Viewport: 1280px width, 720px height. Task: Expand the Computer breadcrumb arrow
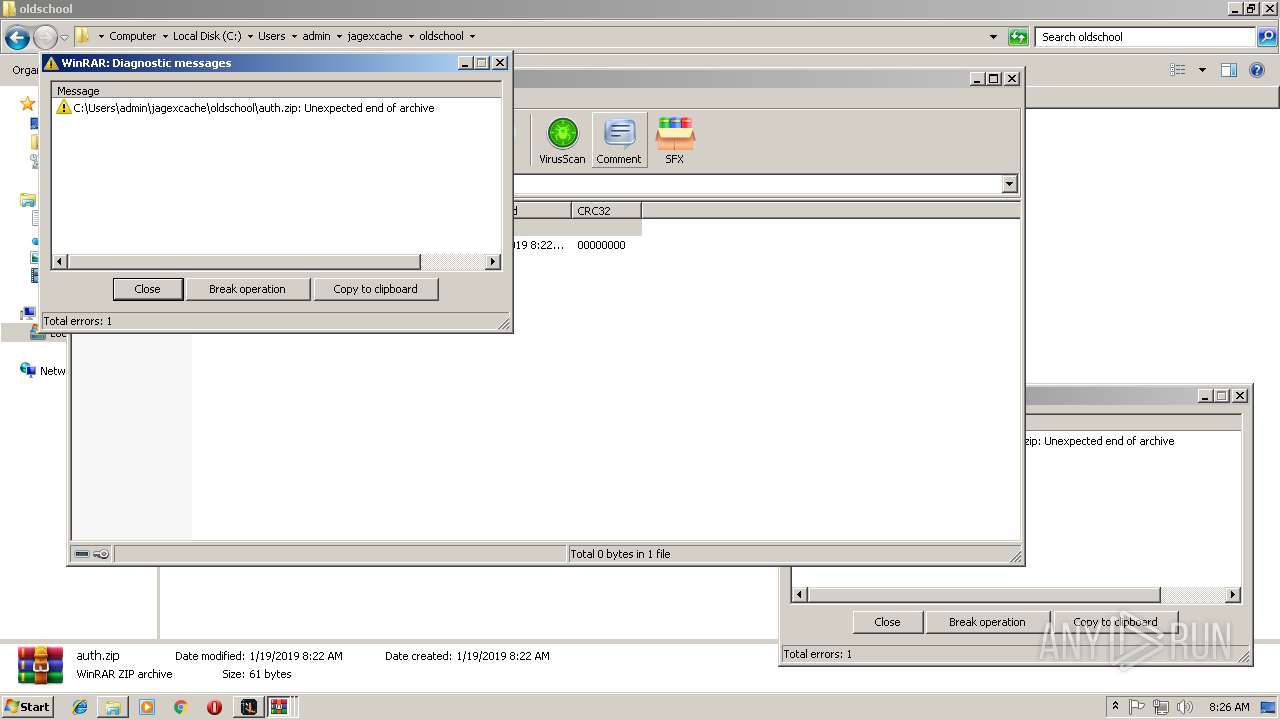point(165,37)
